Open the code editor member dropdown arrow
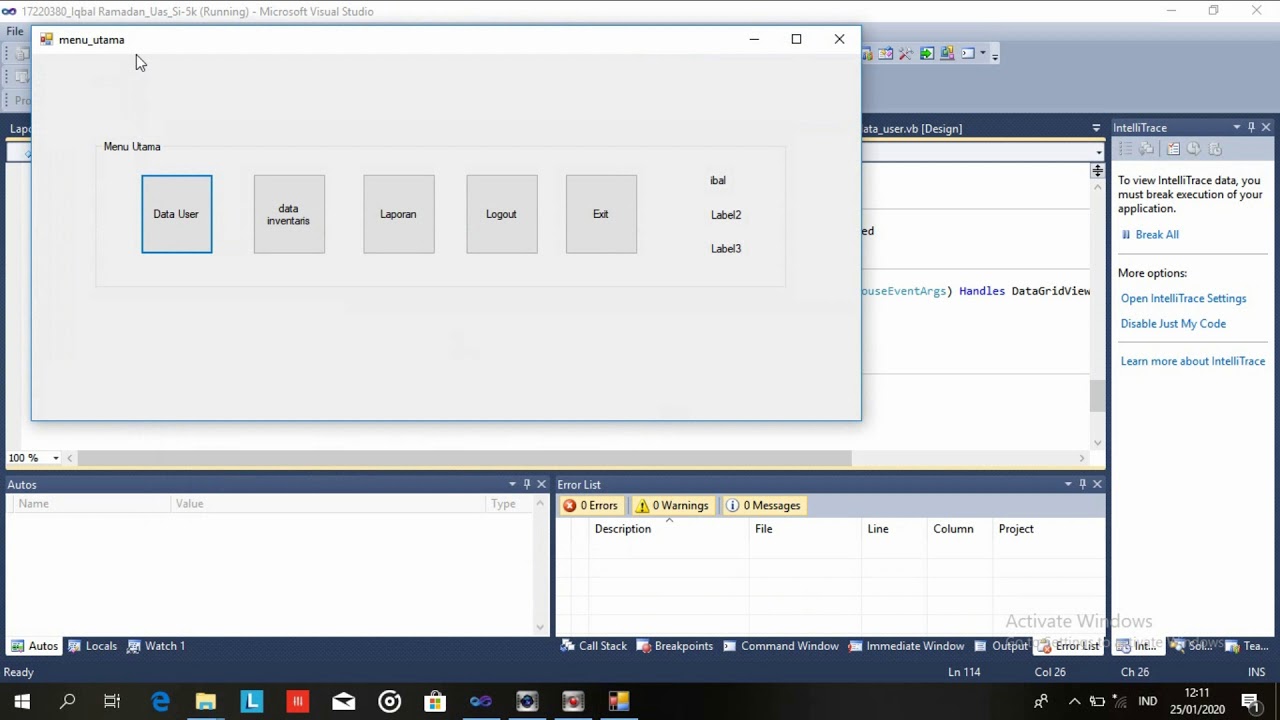 1098,153
